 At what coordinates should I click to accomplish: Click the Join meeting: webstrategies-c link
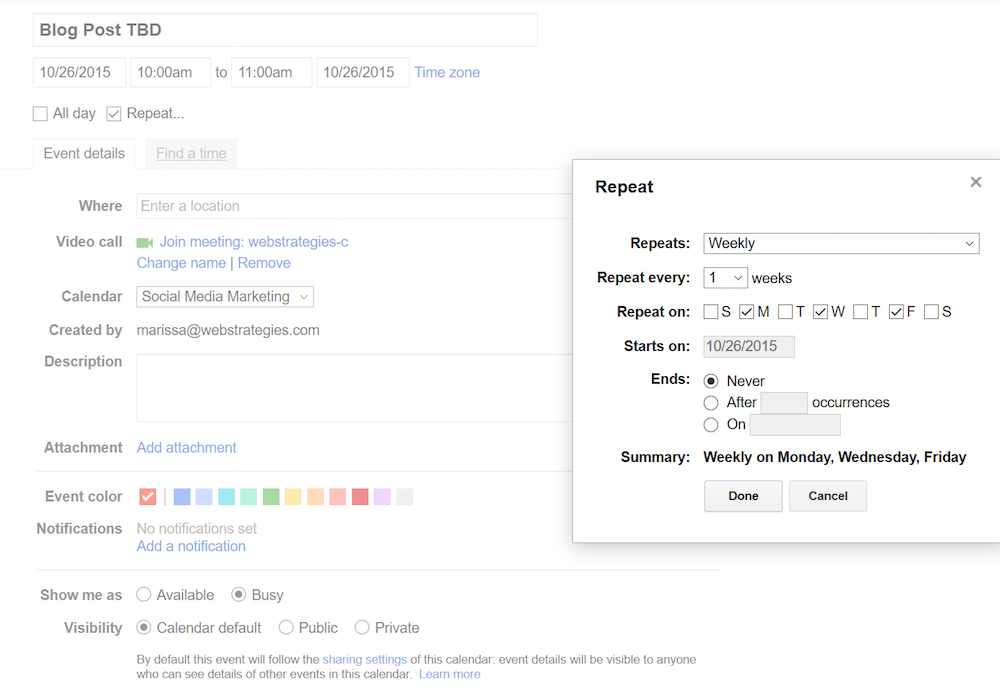[254, 242]
